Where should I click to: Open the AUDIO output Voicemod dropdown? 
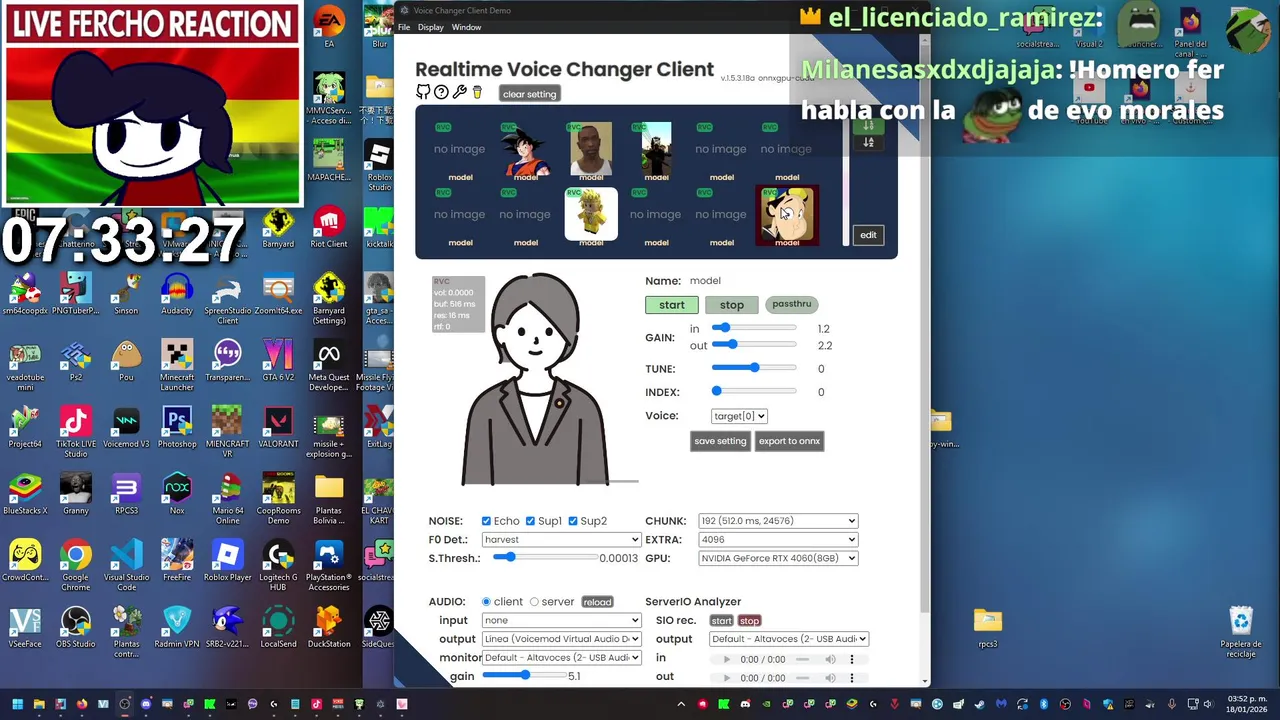click(x=561, y=639)
